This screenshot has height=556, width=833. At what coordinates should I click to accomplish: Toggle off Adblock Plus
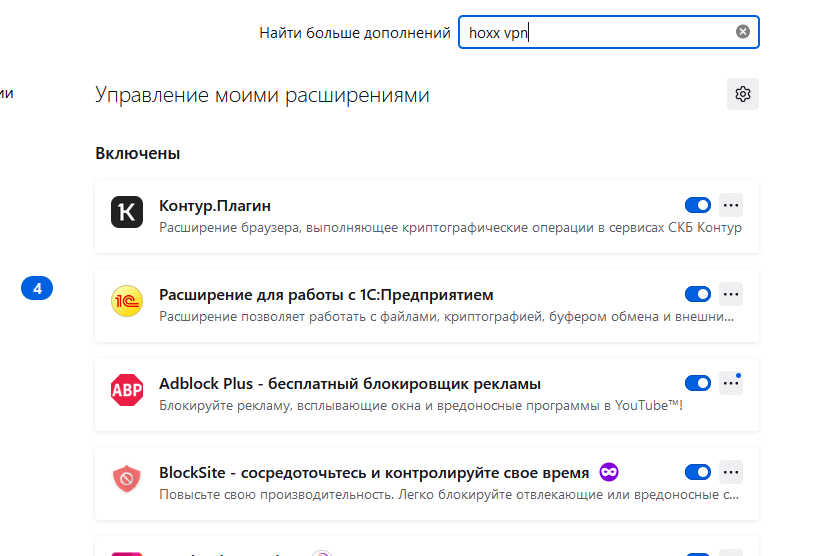[x=697, y=383]
